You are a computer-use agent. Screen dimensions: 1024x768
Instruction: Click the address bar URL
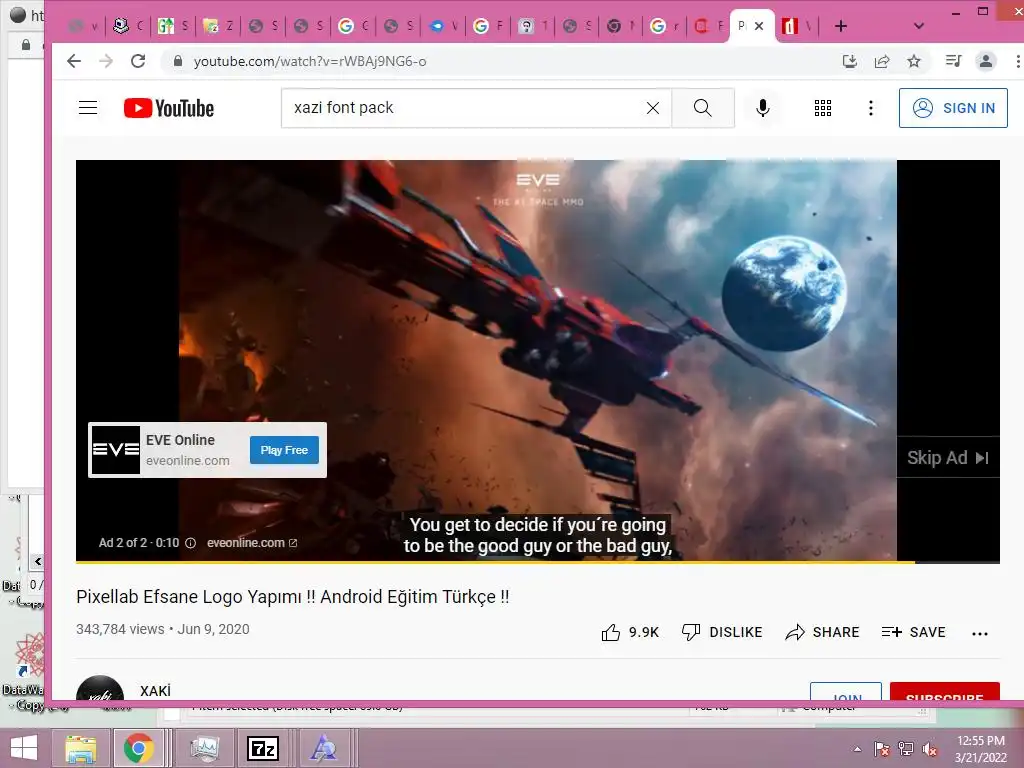click(x=310, y=61)
